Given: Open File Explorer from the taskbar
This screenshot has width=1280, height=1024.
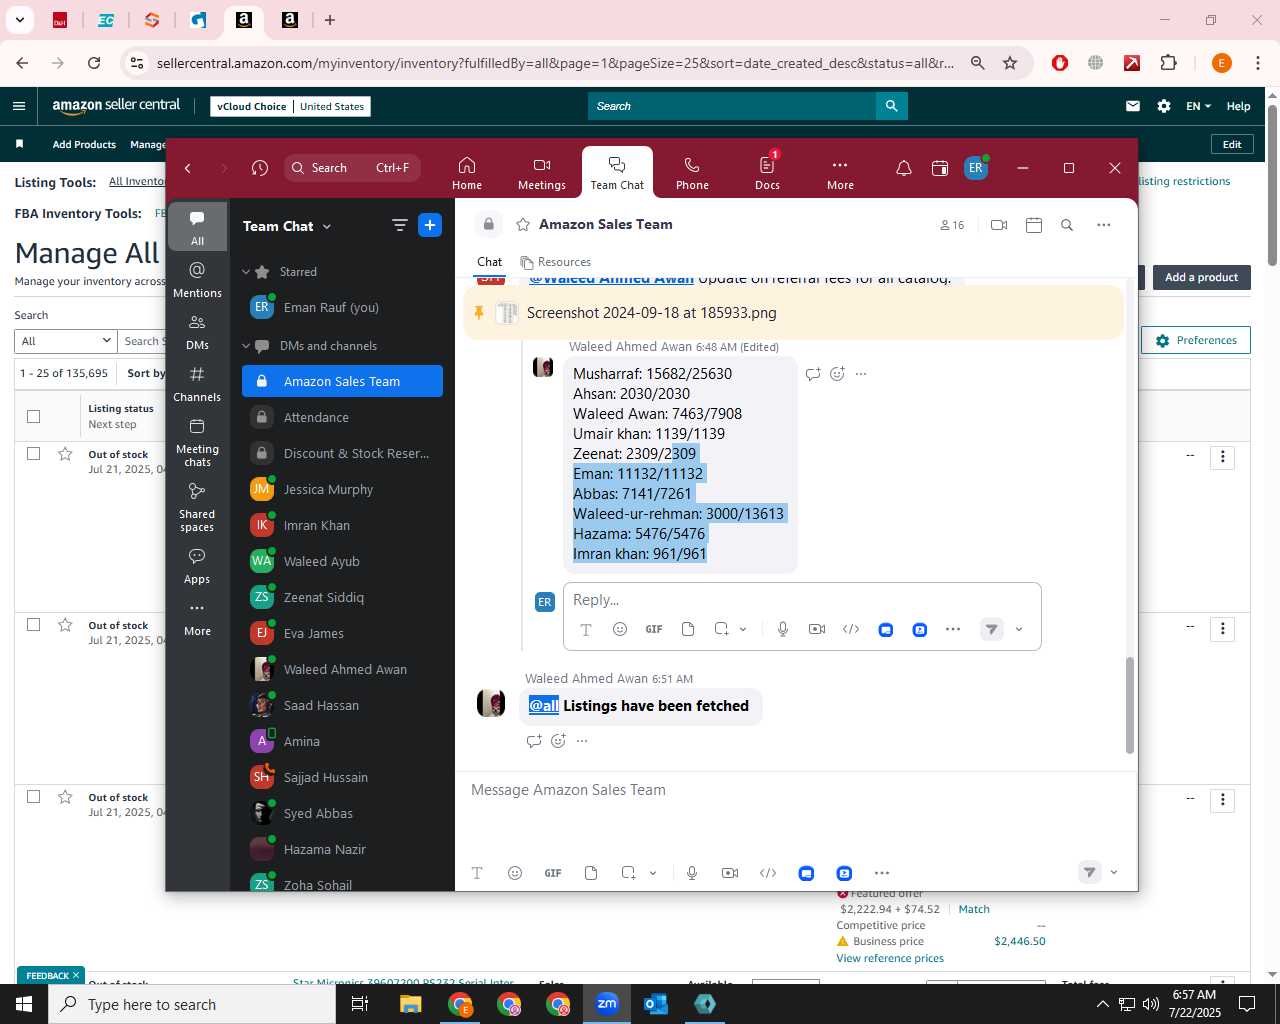Looking at the screenshot, I should click(x=411, y=1004).
